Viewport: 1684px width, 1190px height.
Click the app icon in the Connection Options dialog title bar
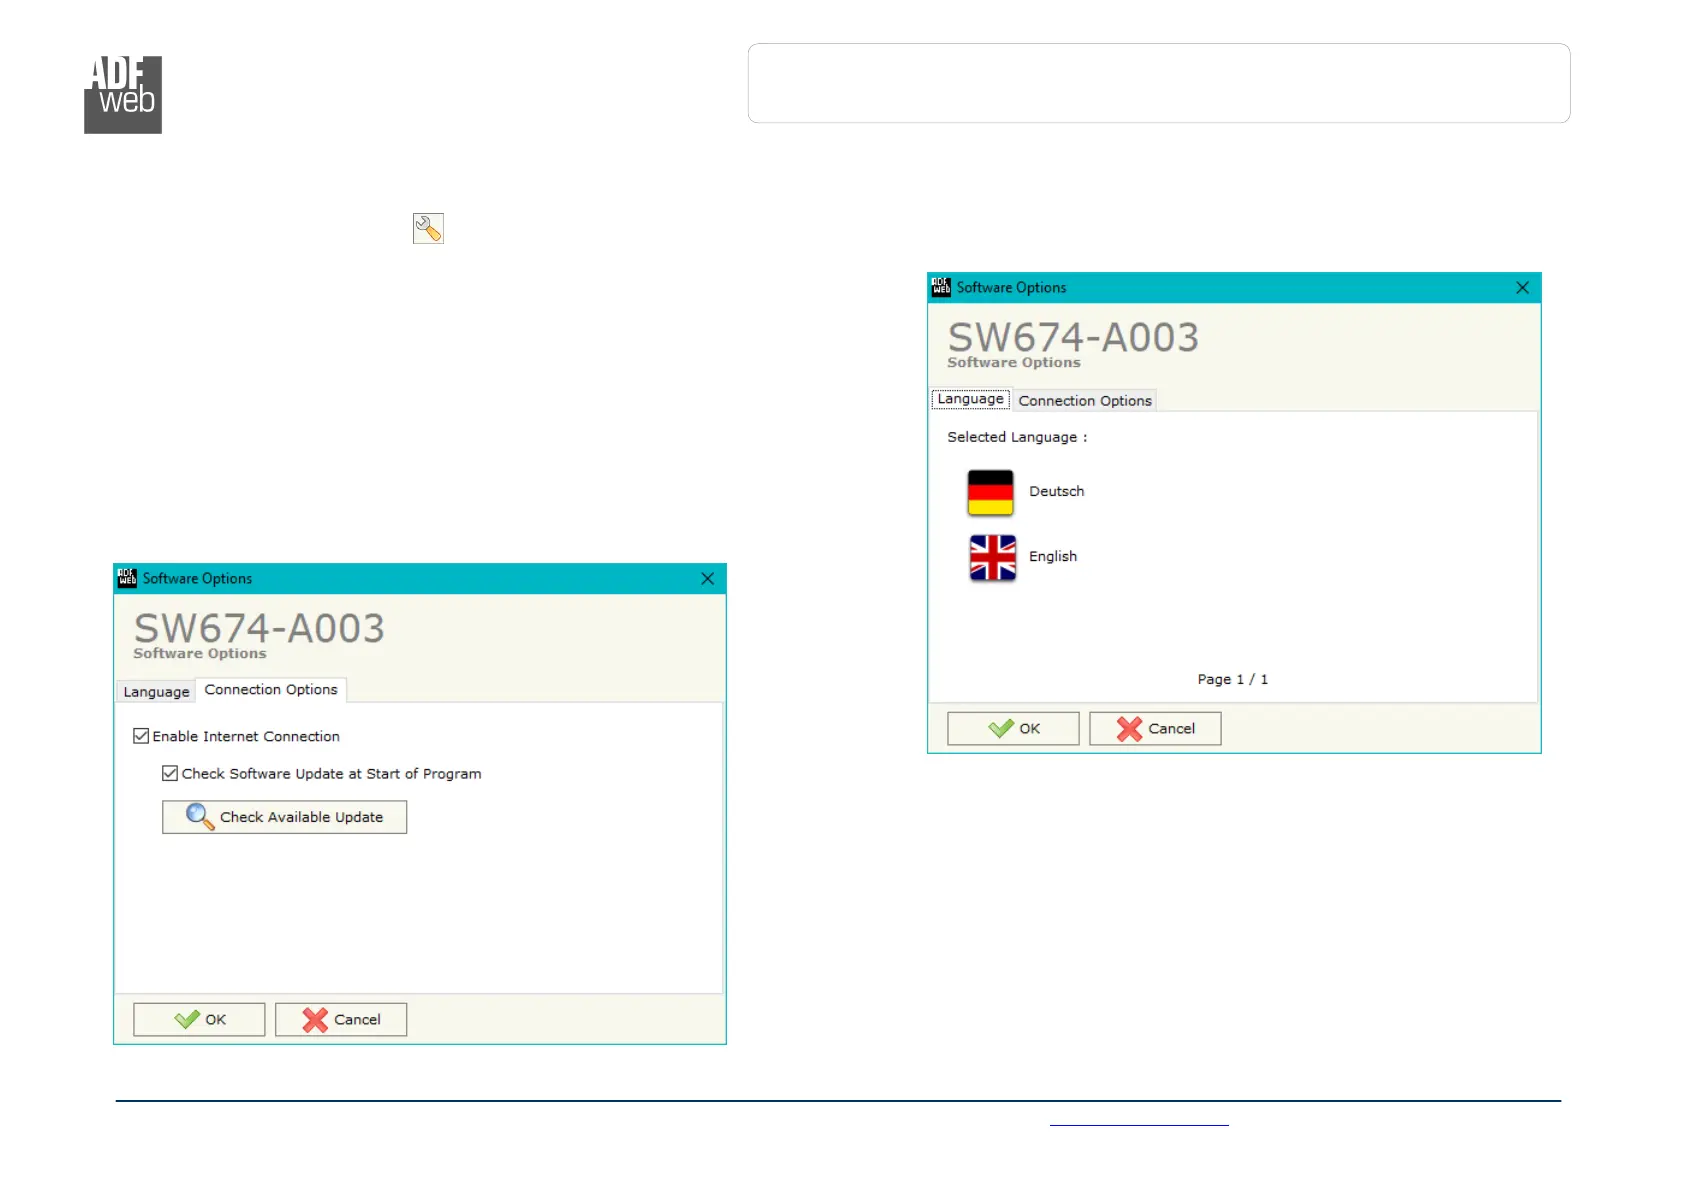[127, 579]
